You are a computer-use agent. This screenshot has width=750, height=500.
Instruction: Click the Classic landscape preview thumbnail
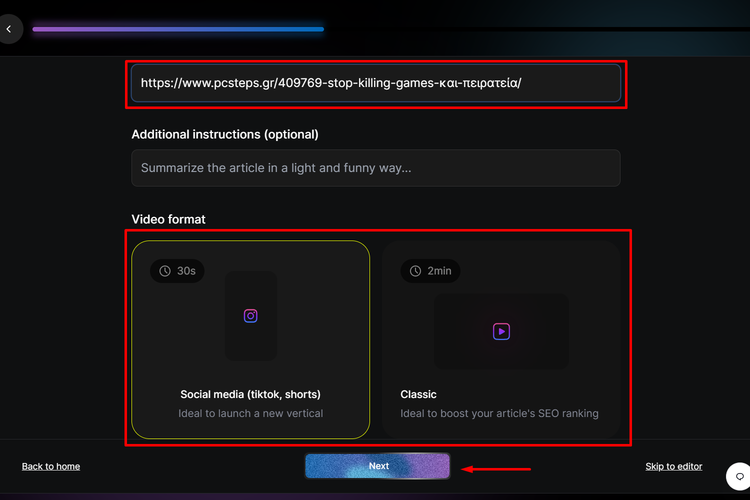[501, 331]
